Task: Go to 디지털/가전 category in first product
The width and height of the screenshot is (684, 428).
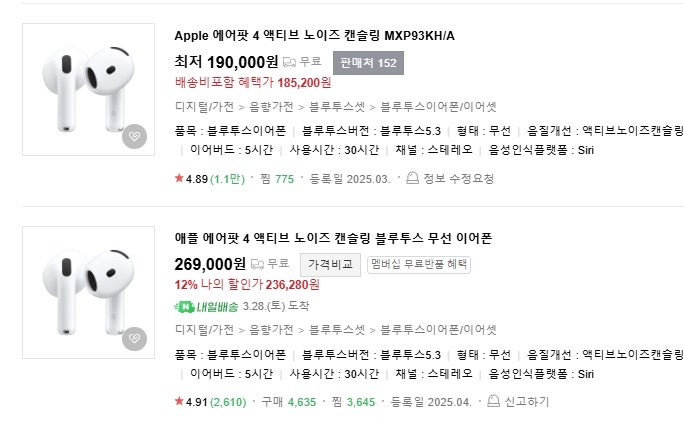Action: pos(204,105)
